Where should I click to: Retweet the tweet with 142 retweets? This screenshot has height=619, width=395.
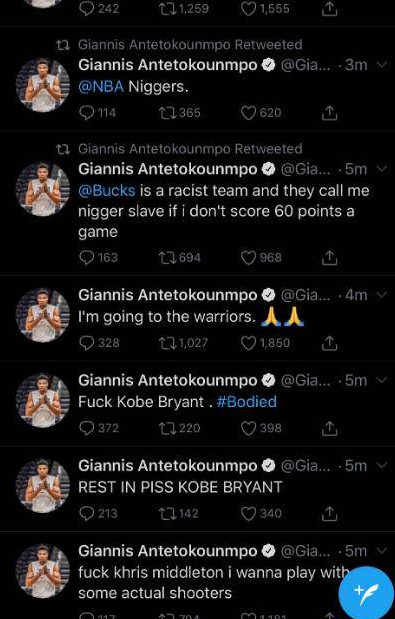tap(166, 514)
